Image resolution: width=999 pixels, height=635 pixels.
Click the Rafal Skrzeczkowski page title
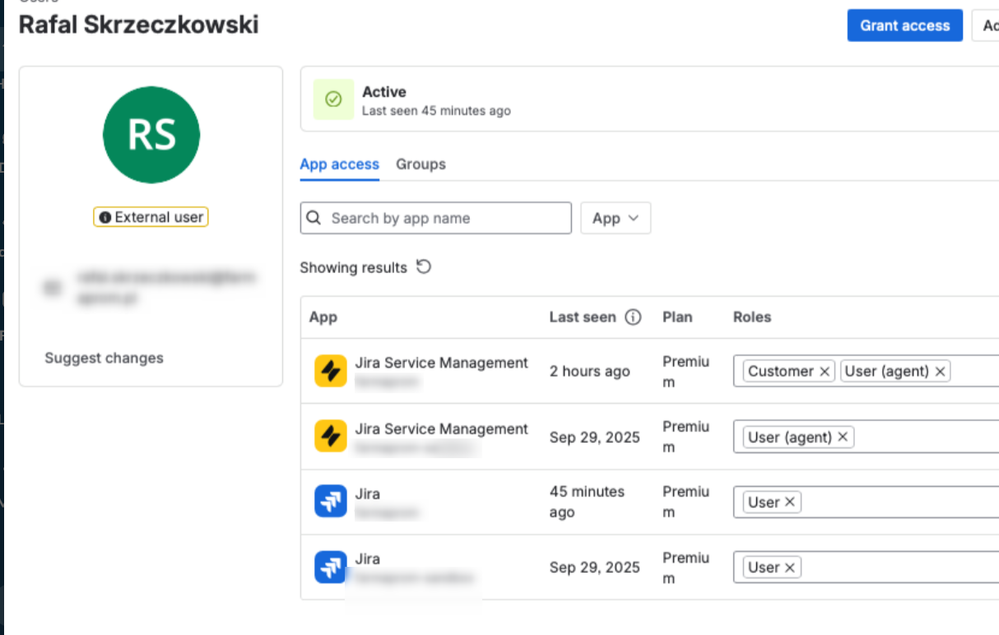click(x=138, y=25)
